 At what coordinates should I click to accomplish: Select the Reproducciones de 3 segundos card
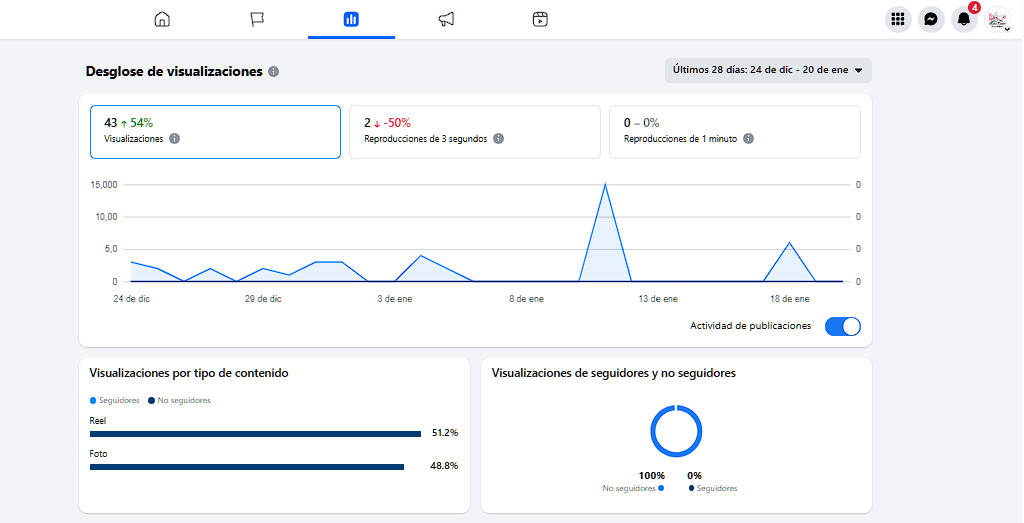[474, 131]
